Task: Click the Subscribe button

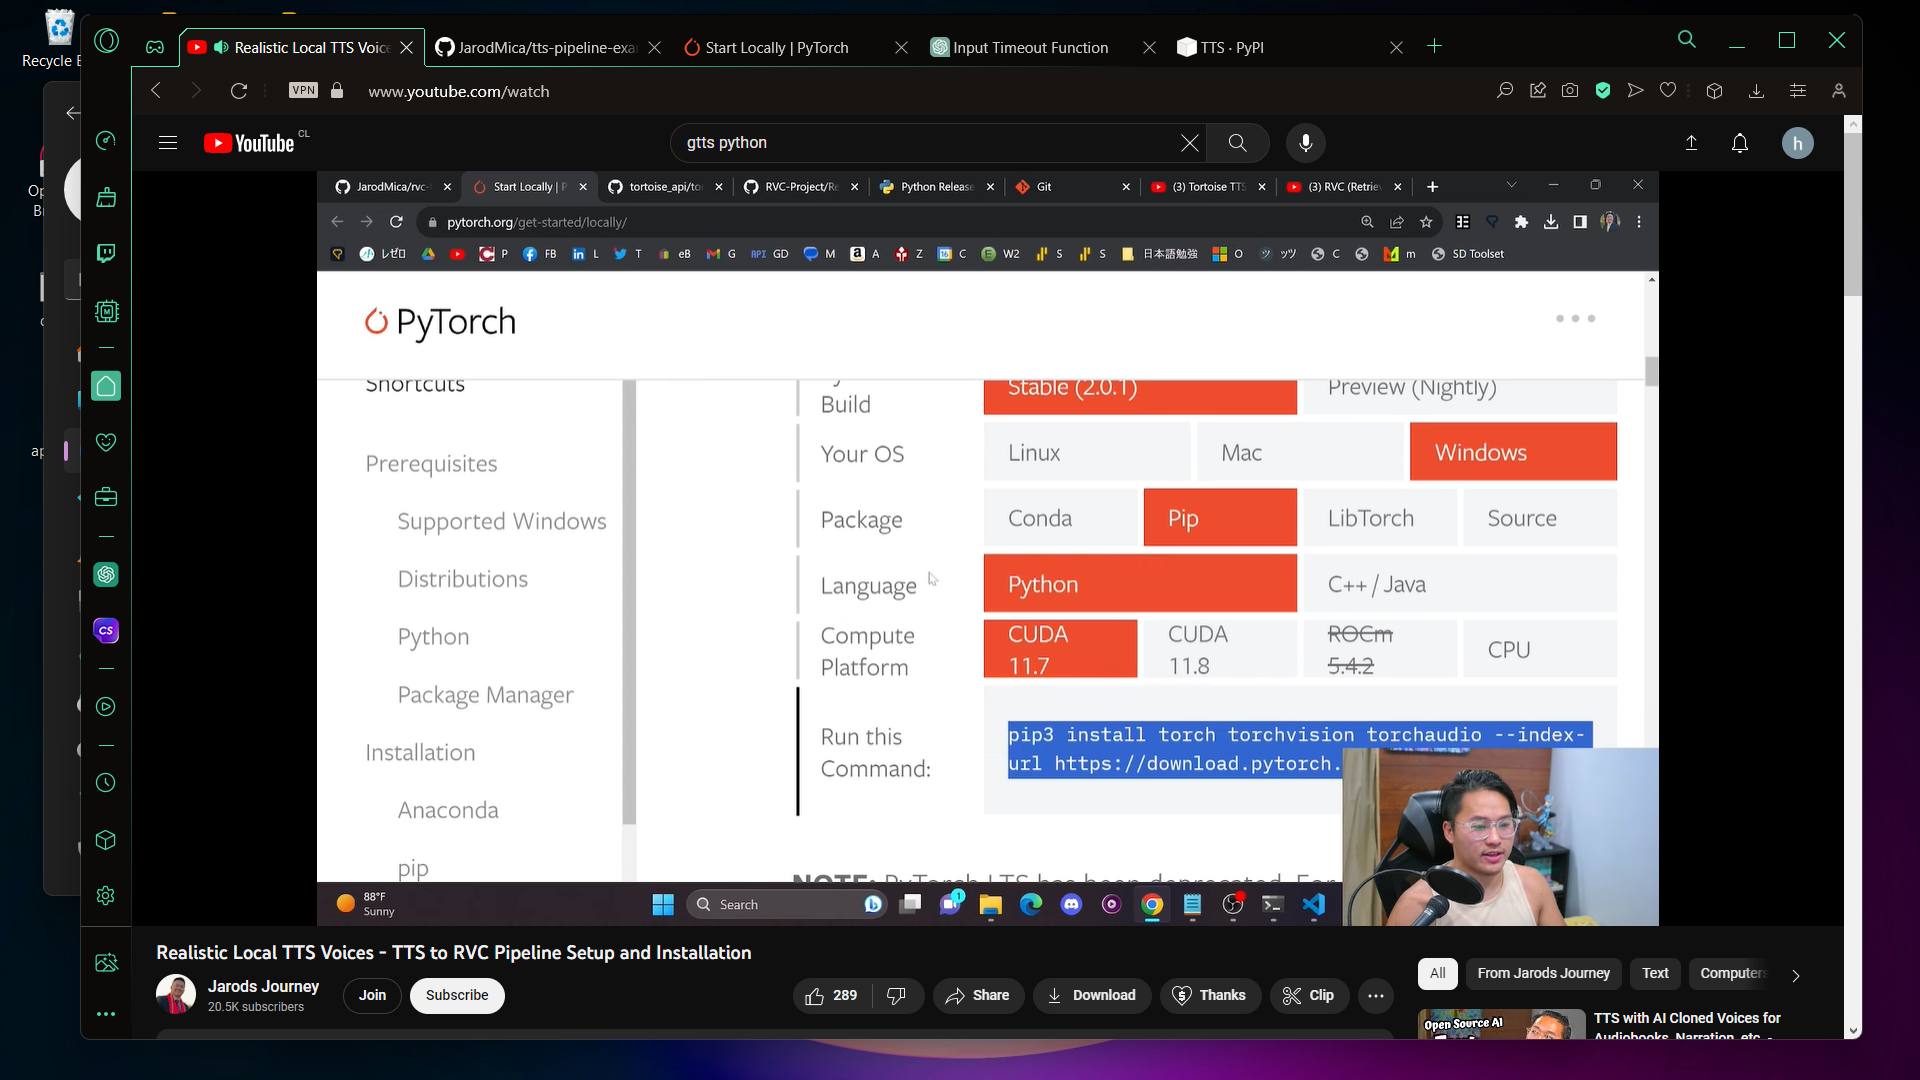Action: coord(457,995)
